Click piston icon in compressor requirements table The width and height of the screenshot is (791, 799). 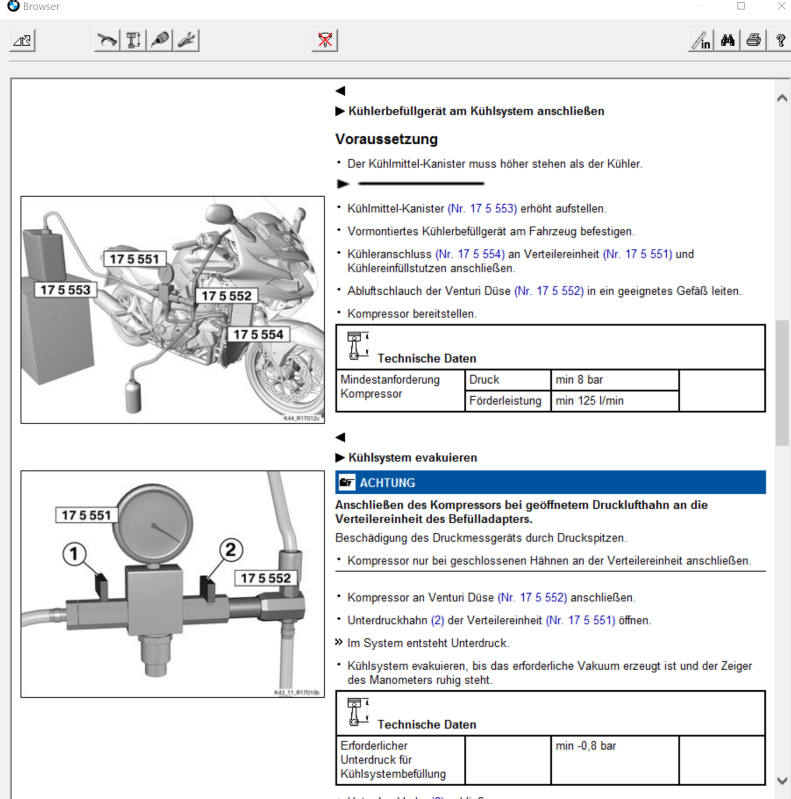358,347
